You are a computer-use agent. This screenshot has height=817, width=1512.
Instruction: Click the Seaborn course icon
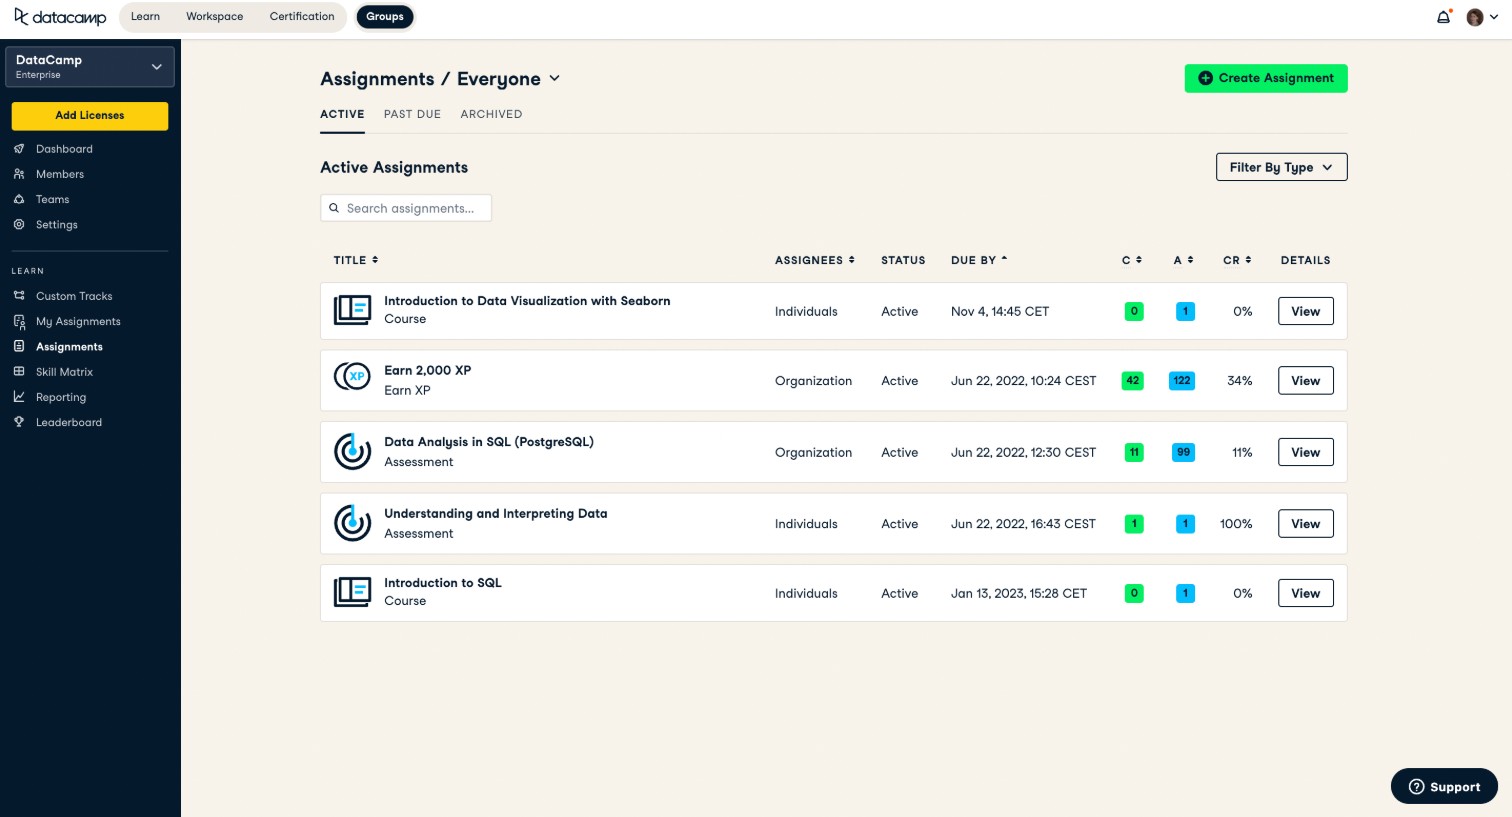(x=352, y=310)
